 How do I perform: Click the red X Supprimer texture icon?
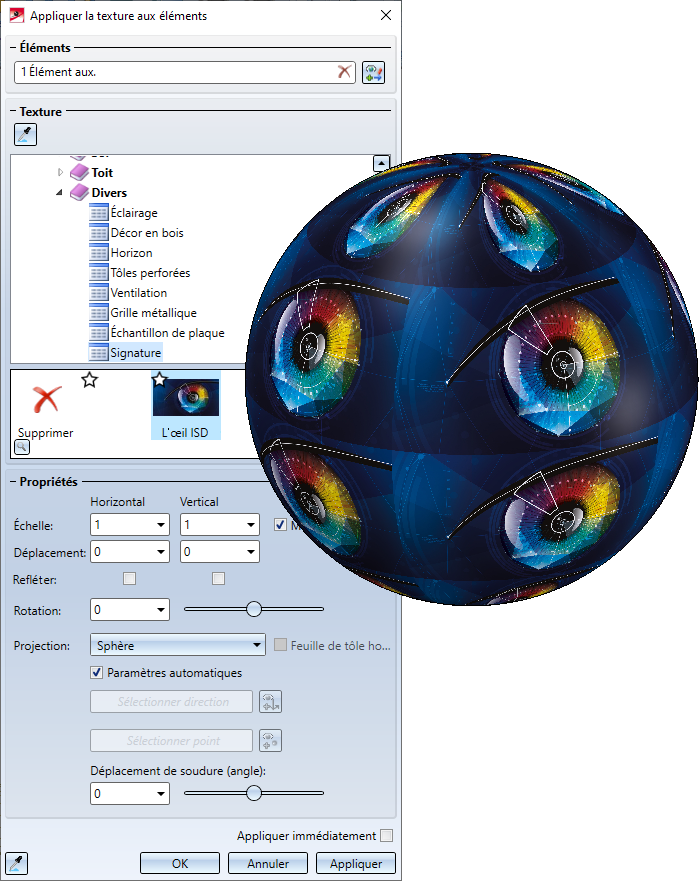coord(46,399)
